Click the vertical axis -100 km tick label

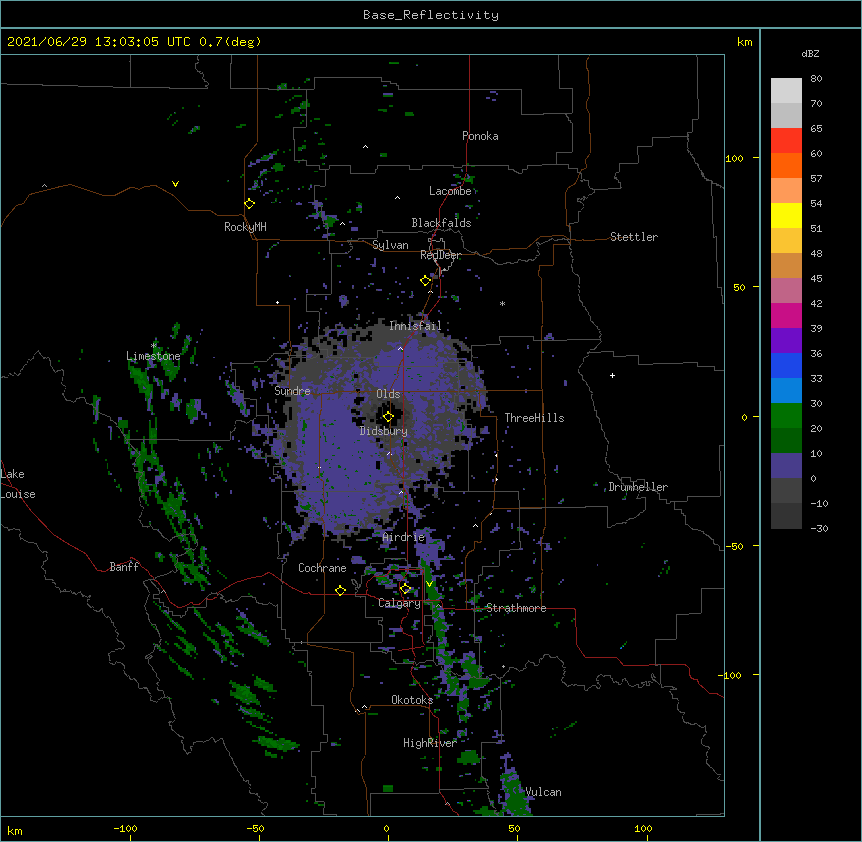[731, 675]
